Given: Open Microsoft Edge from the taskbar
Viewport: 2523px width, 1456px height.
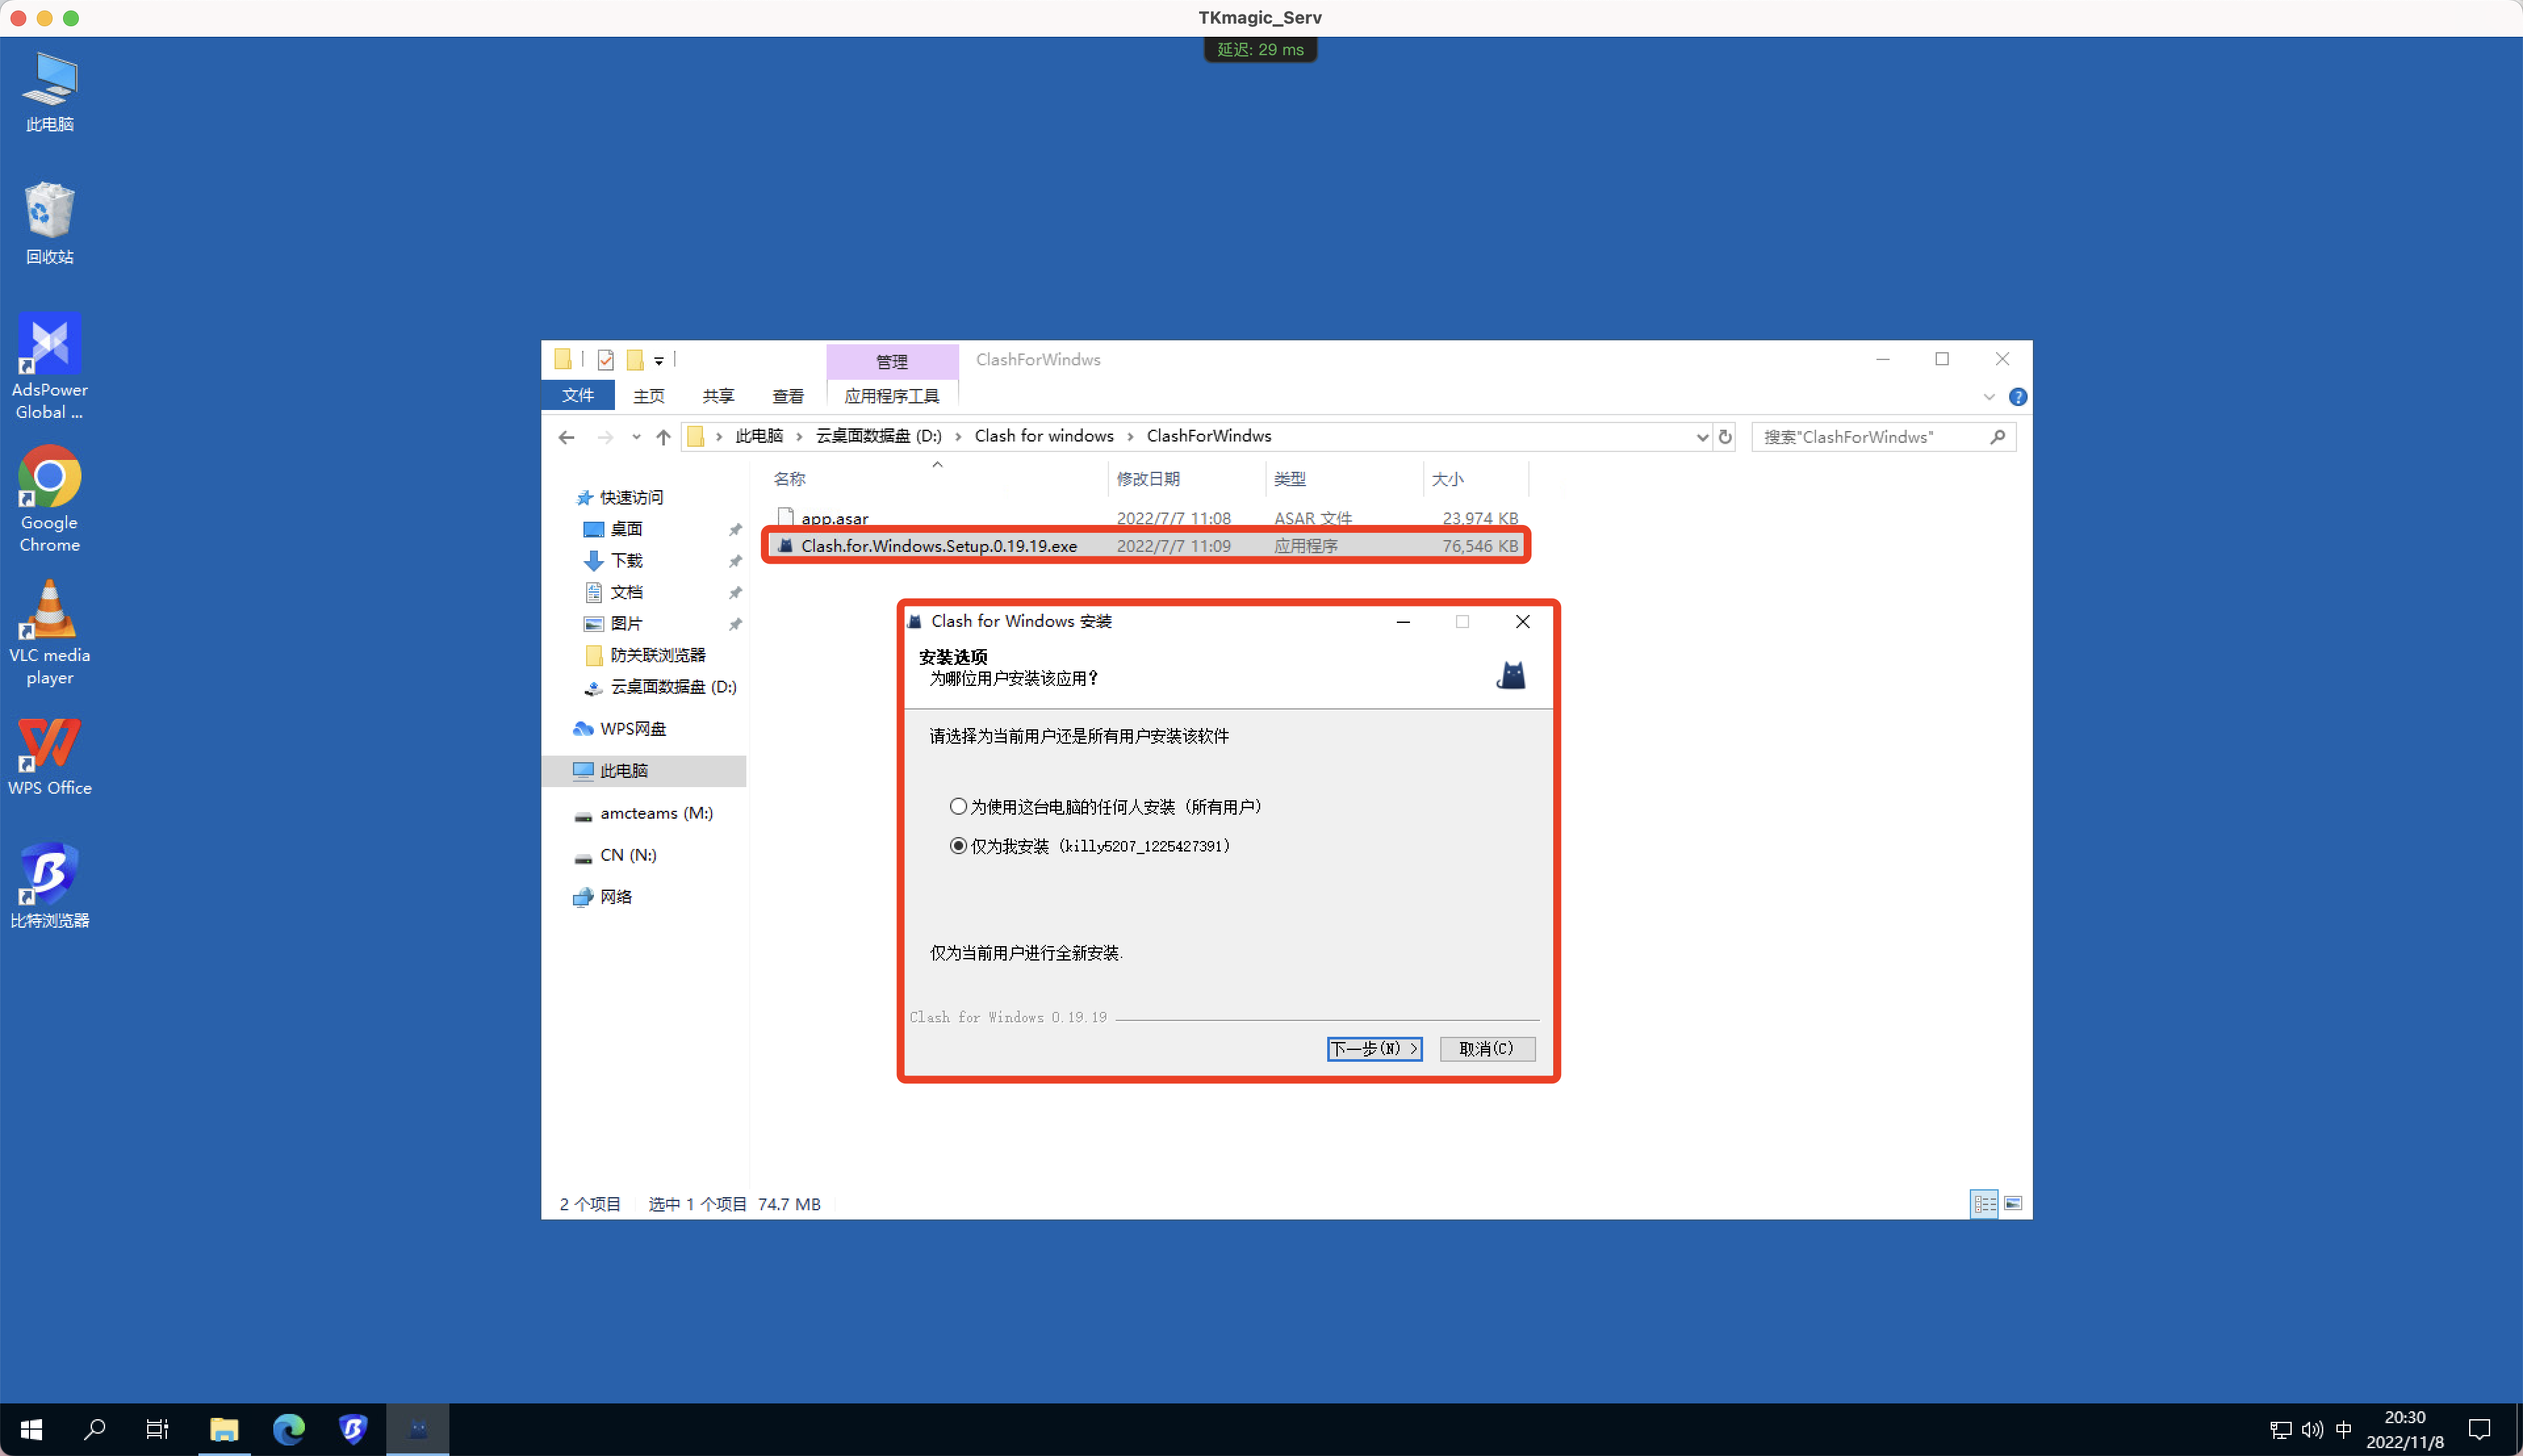Looking at the screenshot, I should 289,1429.
